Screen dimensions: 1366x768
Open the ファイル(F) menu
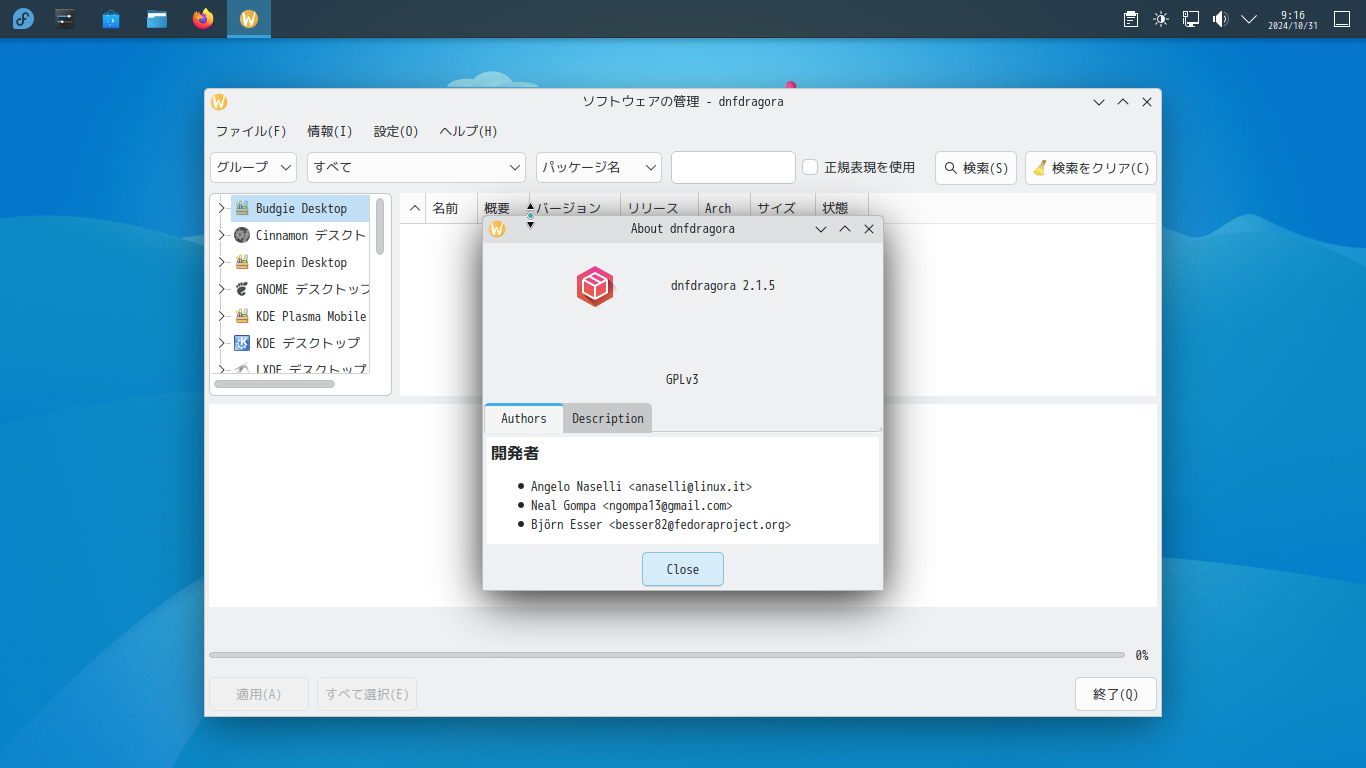[x=251, y=131]
